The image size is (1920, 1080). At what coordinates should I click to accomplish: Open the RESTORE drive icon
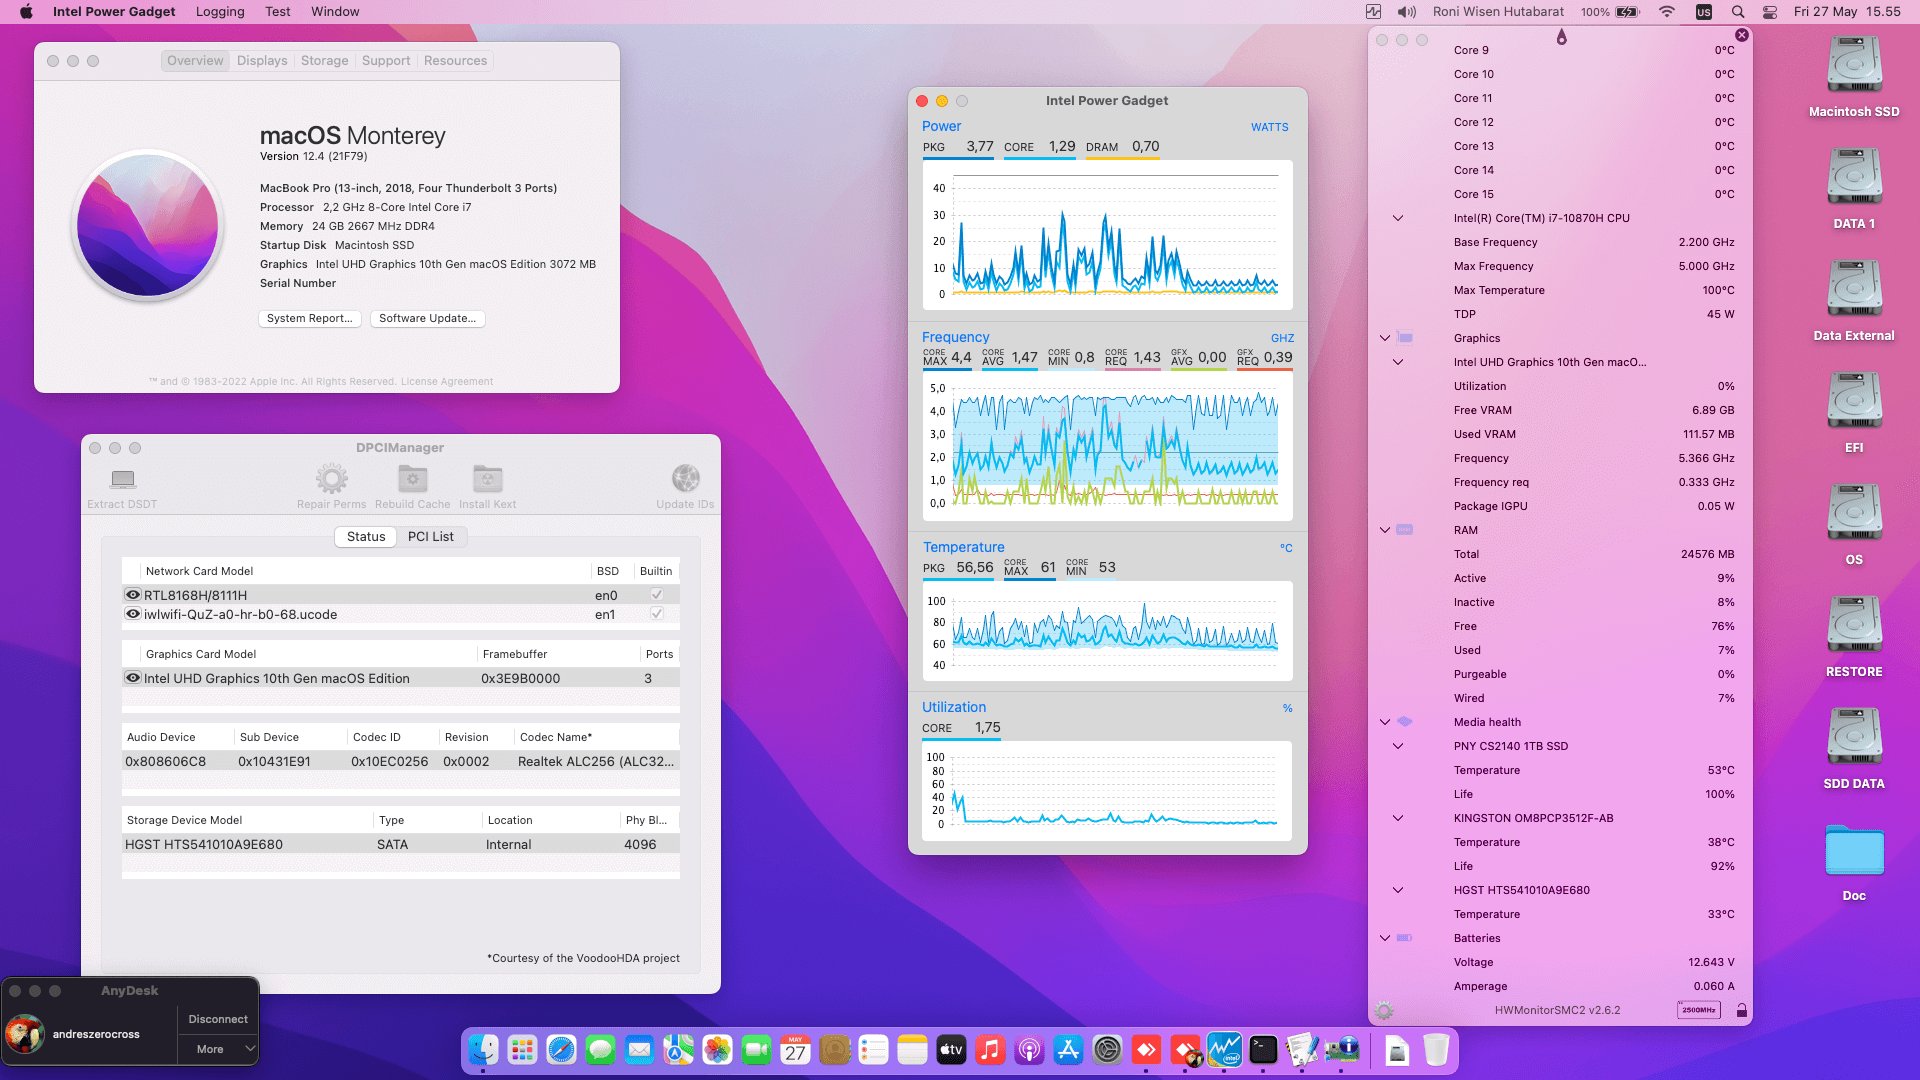click(x=1854, y=626)
